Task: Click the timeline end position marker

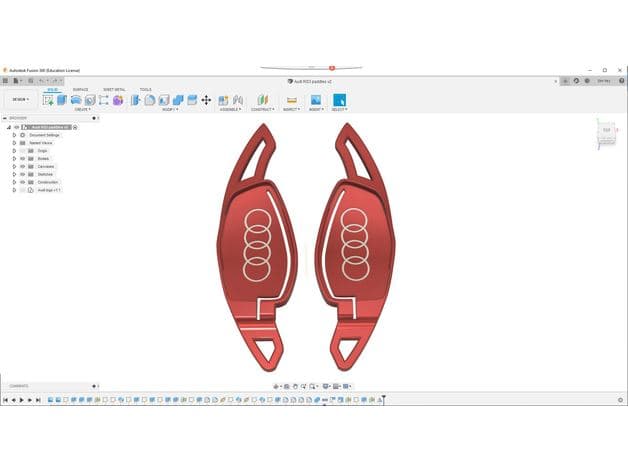Action: pos(383,399)
